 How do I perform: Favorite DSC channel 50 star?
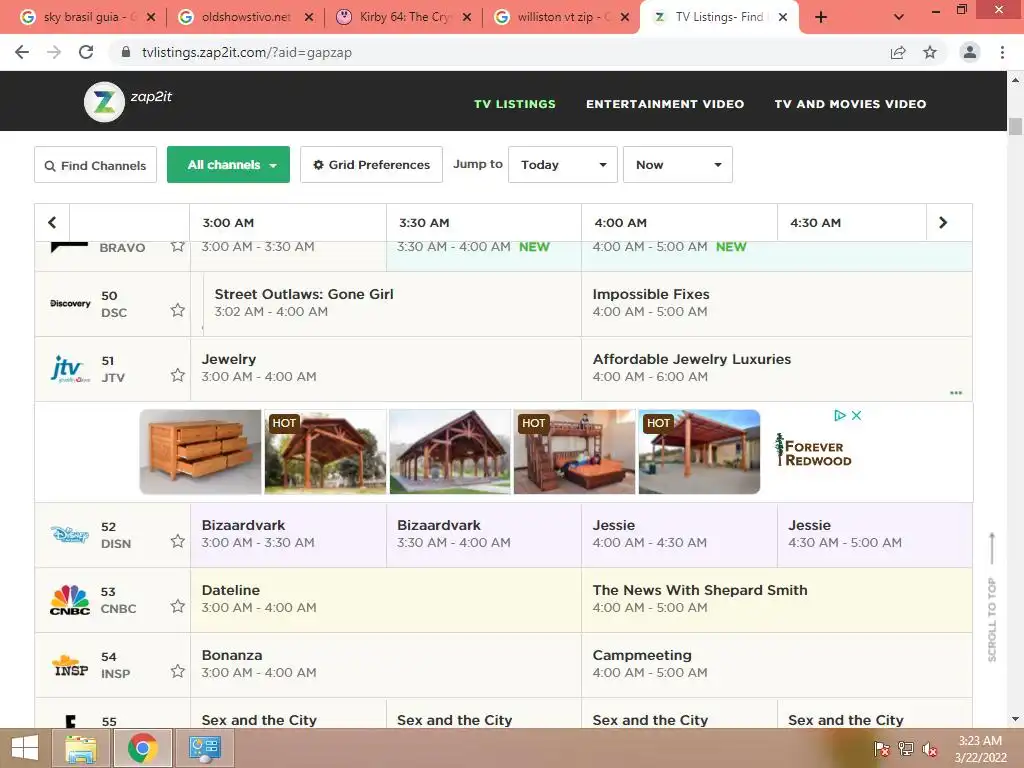177,310
